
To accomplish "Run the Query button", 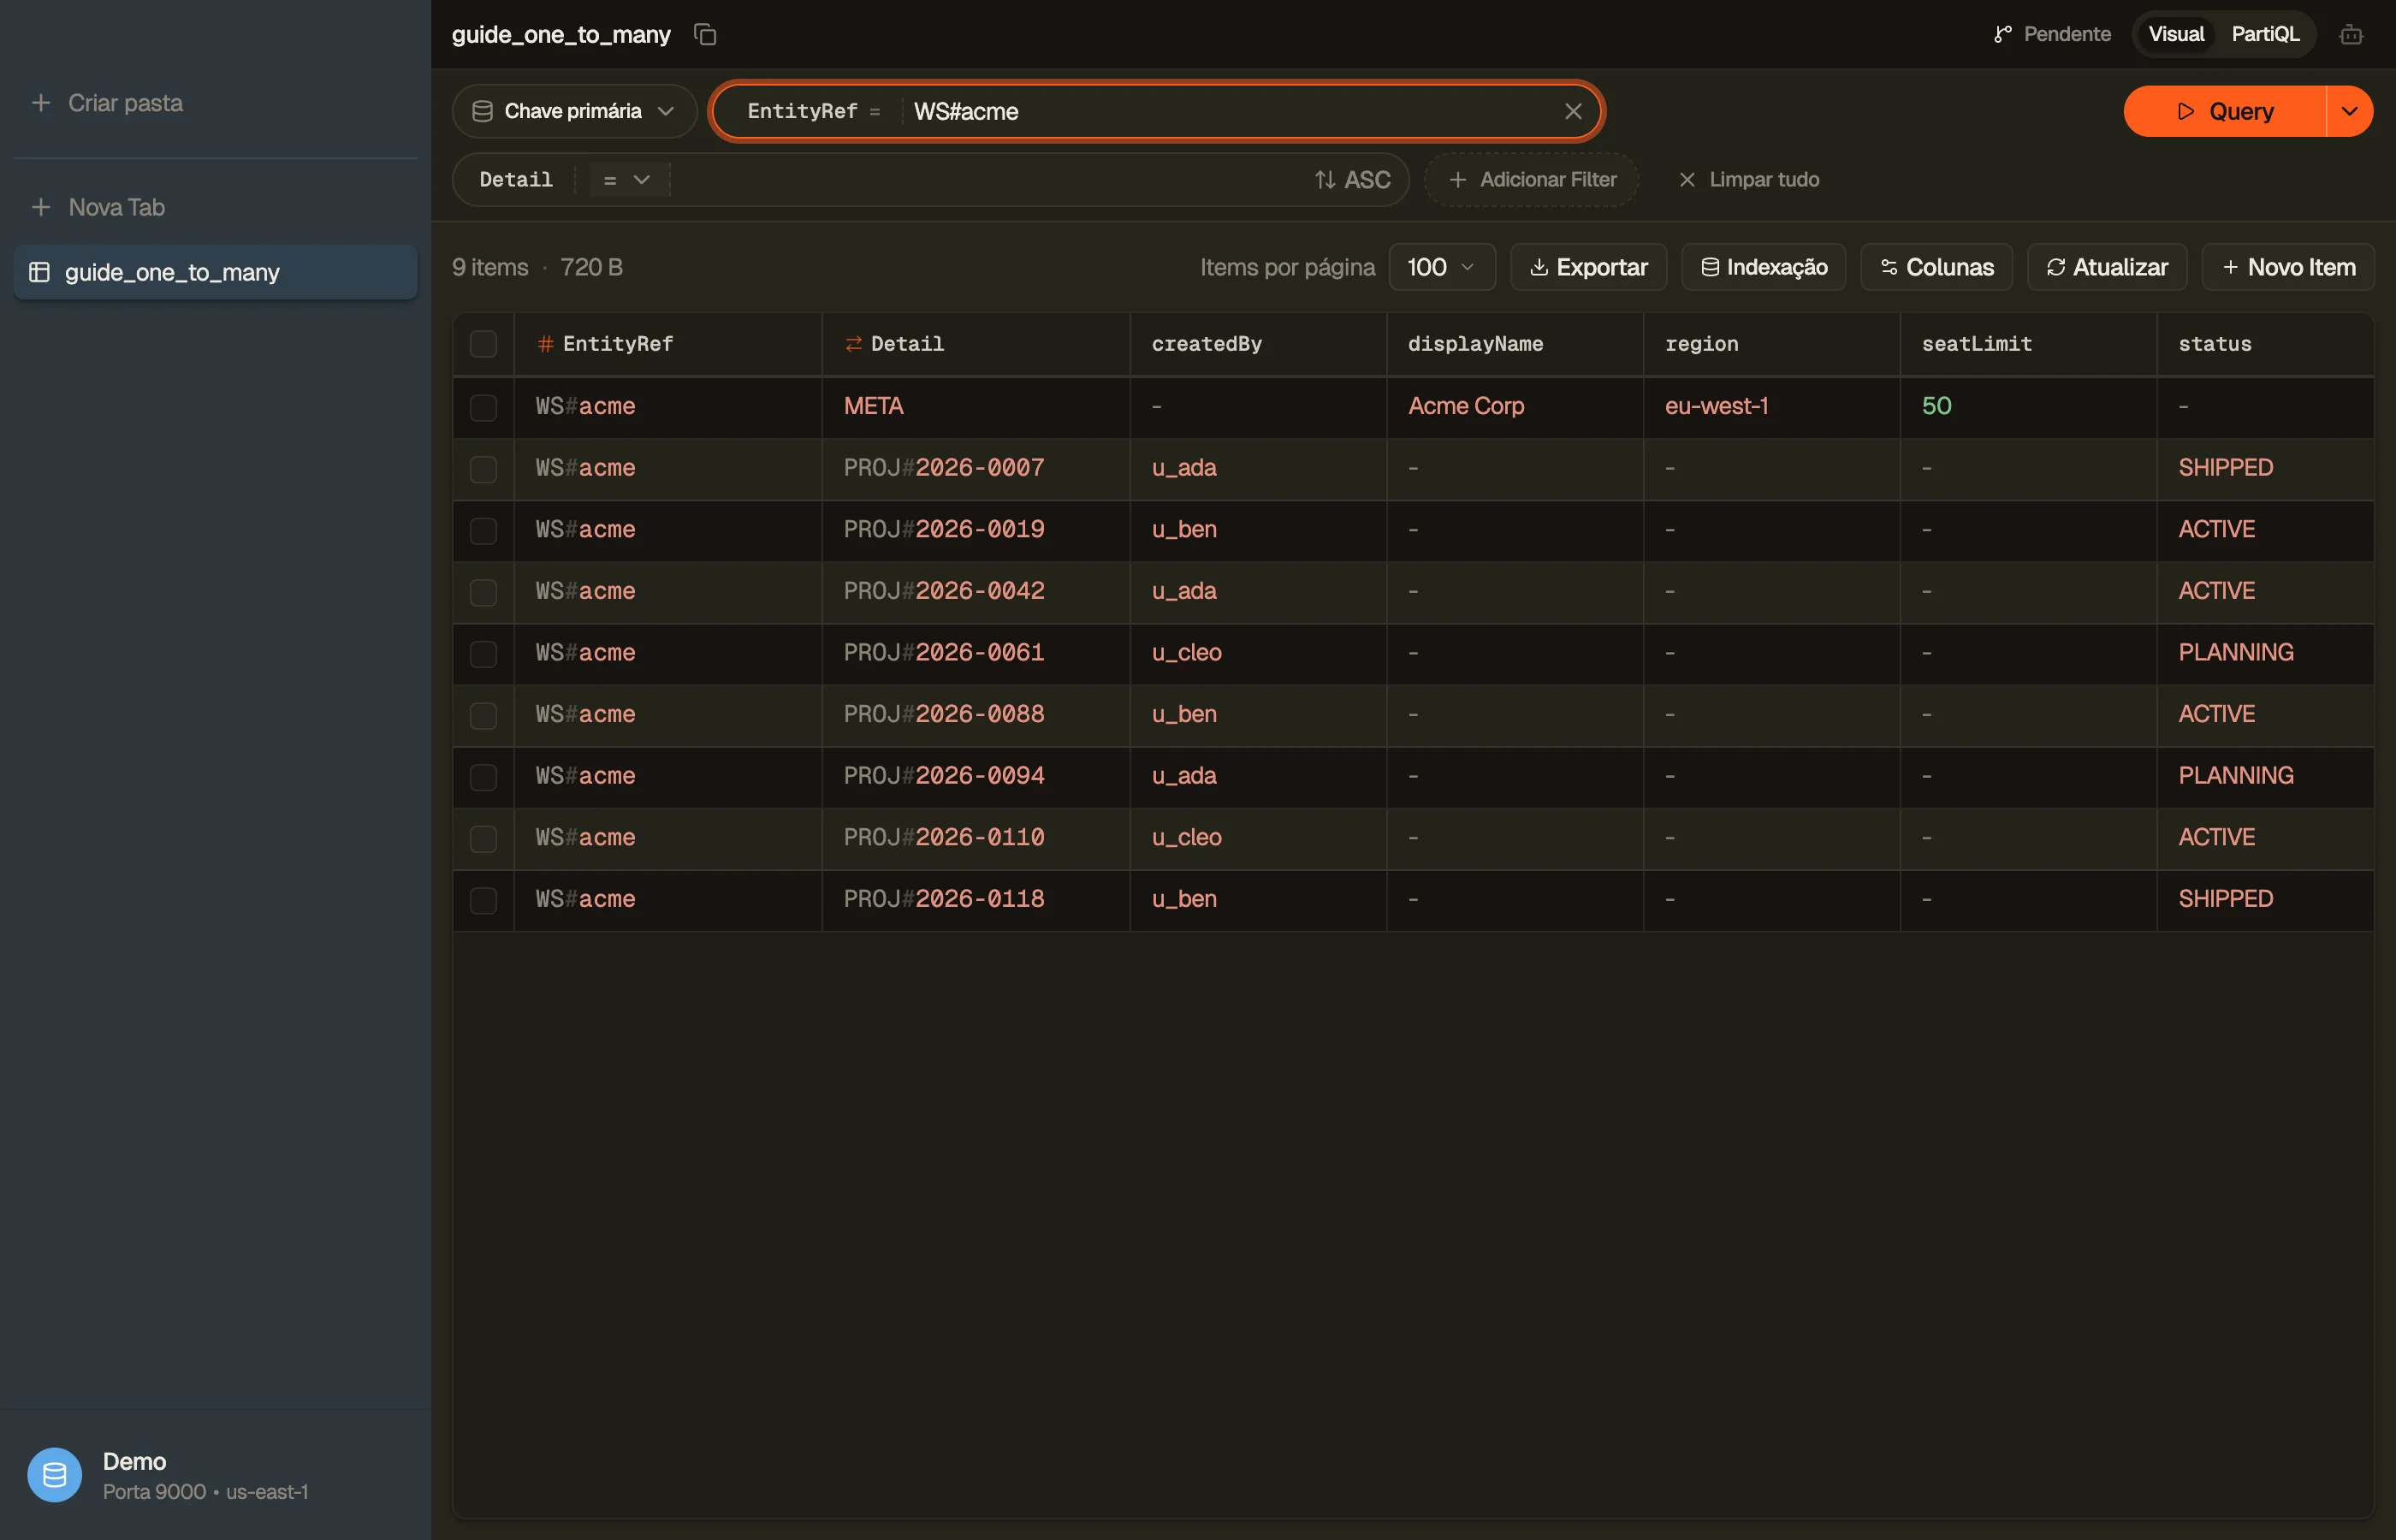I will point(2224,111).
